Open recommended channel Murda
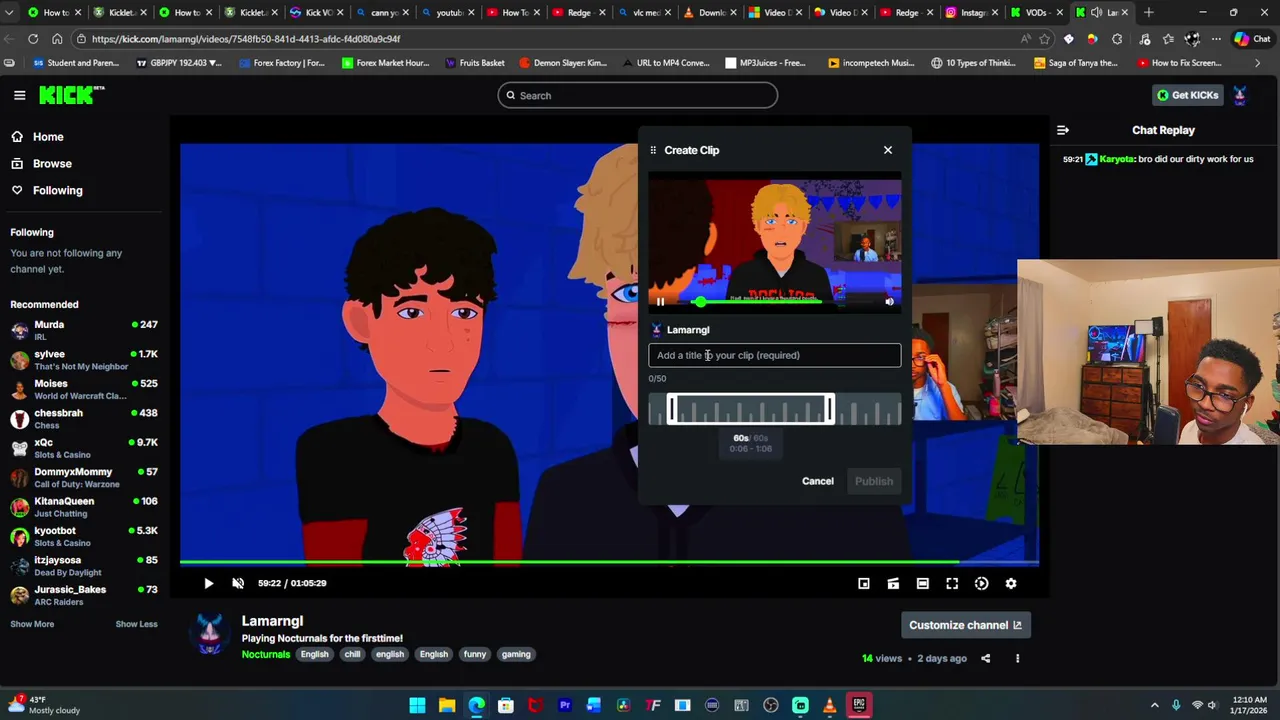1280x720 pixels. tap(84, 330)
